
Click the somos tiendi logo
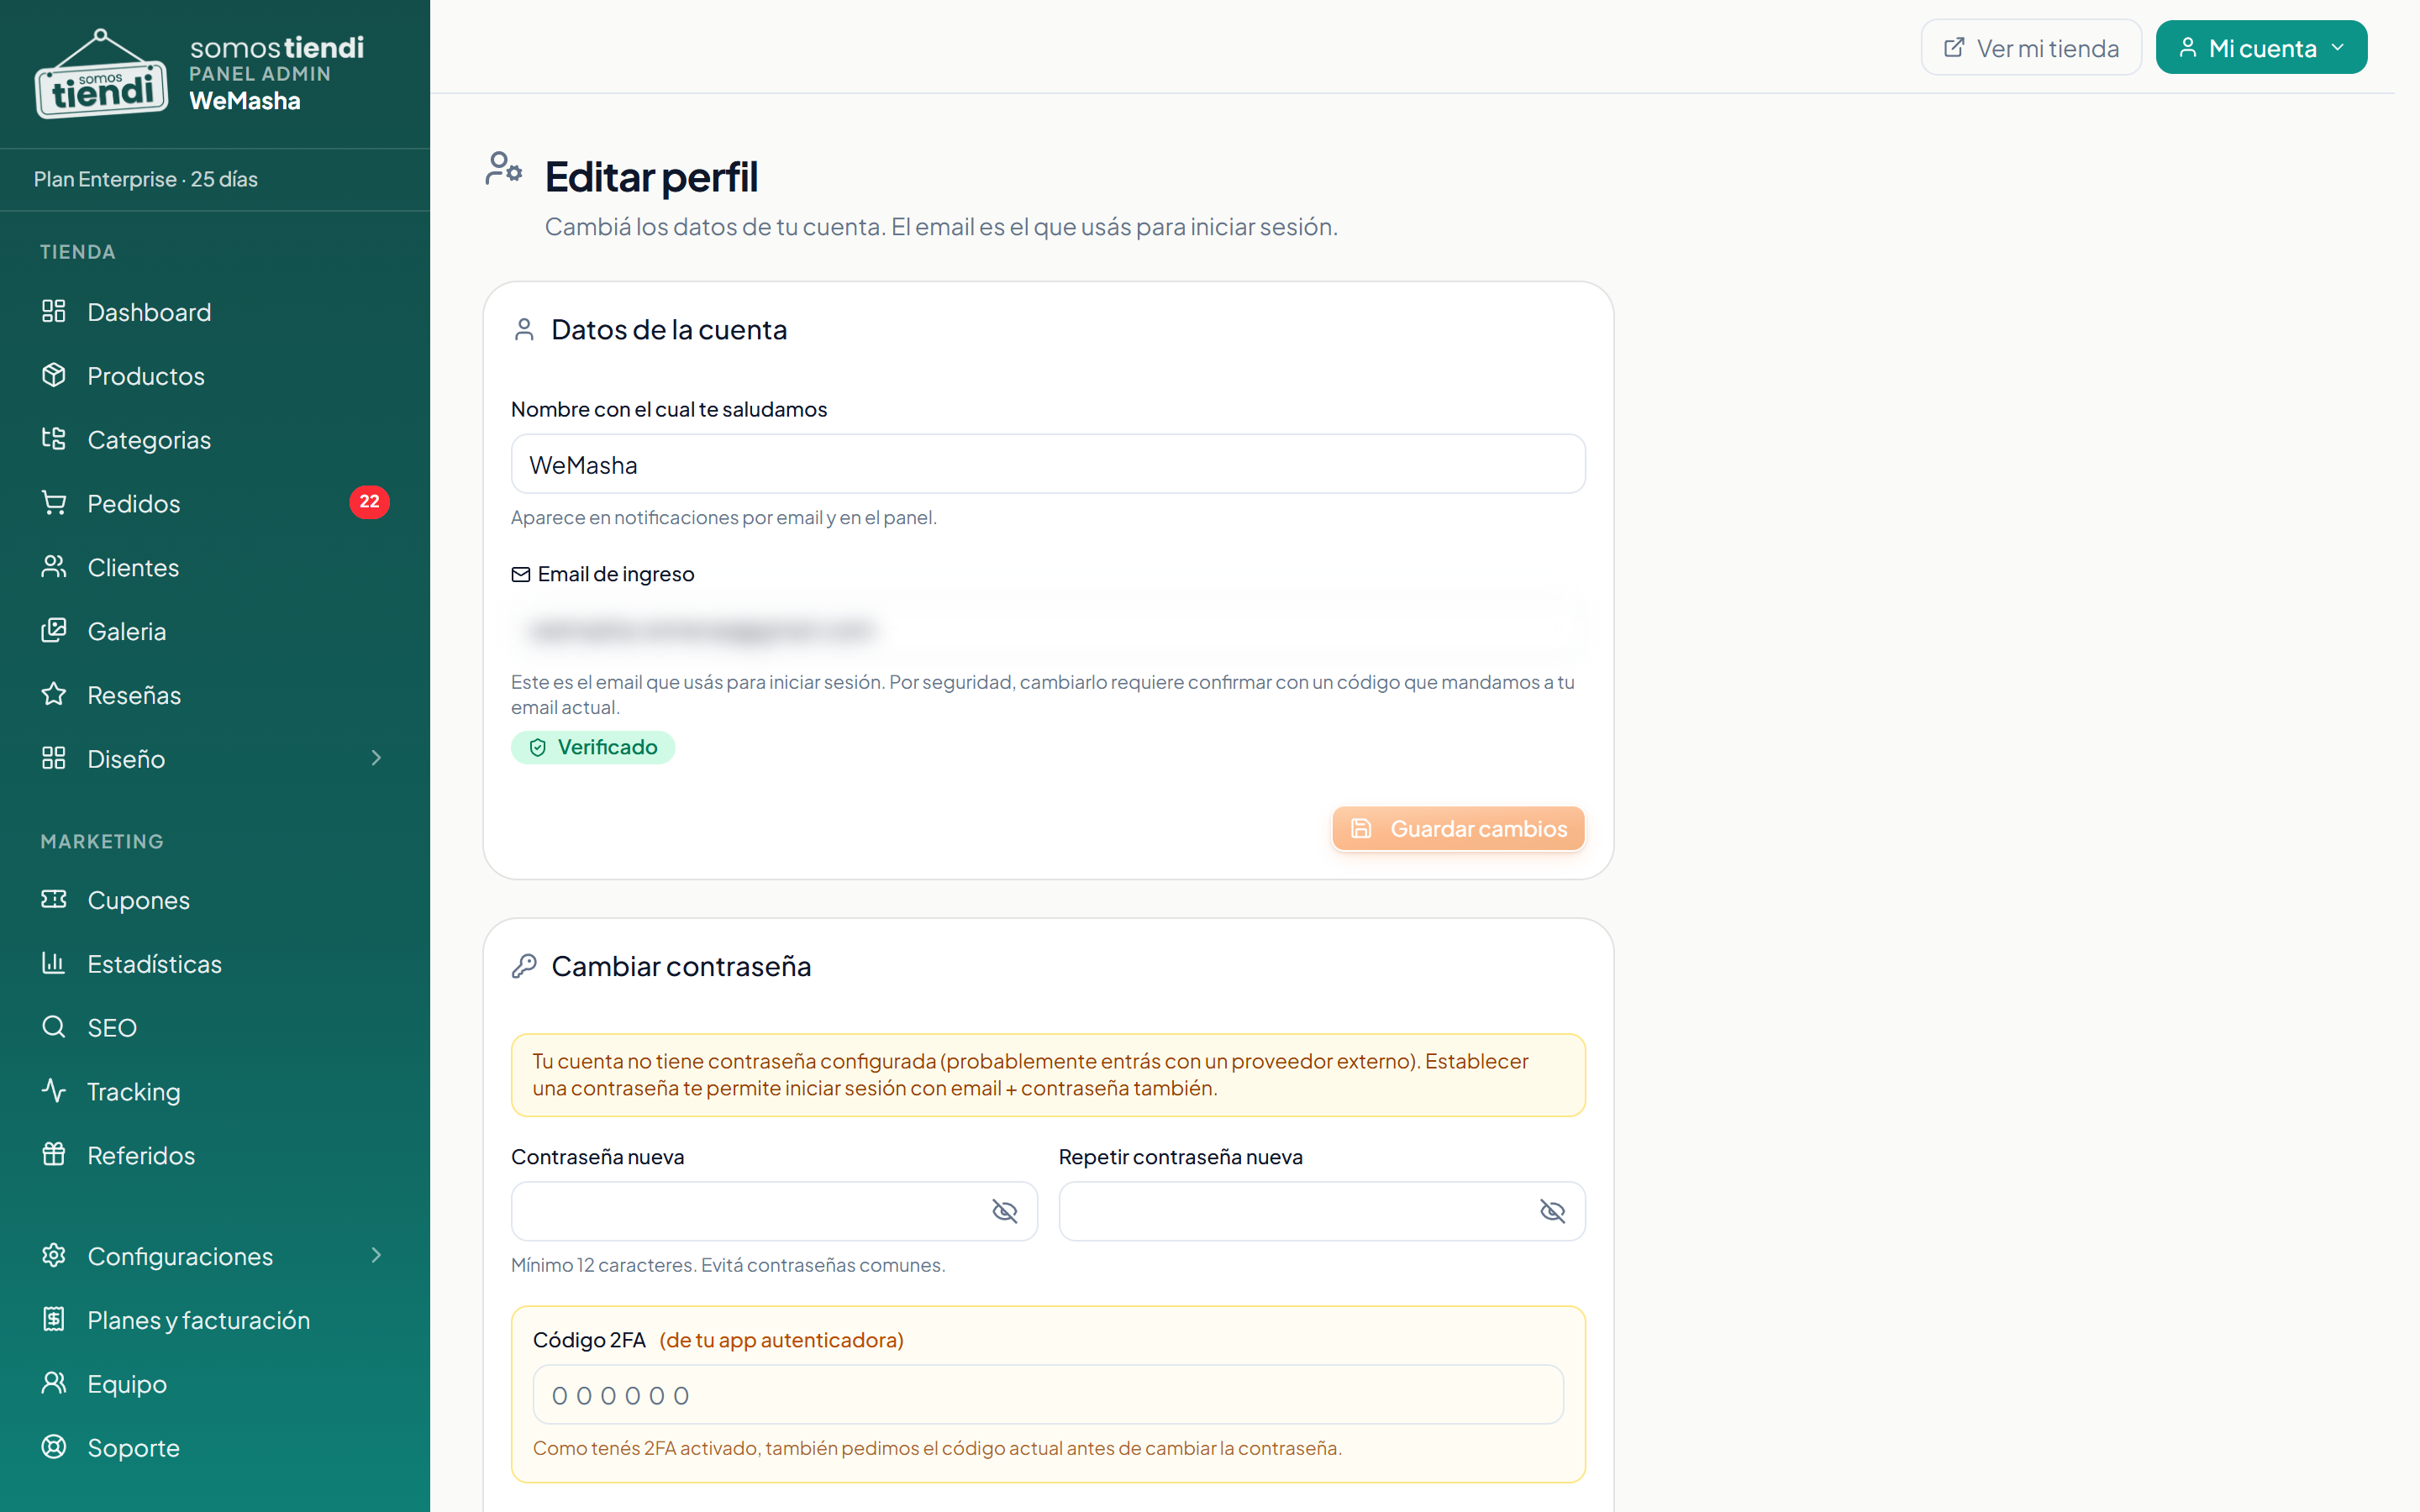(101, 74)
